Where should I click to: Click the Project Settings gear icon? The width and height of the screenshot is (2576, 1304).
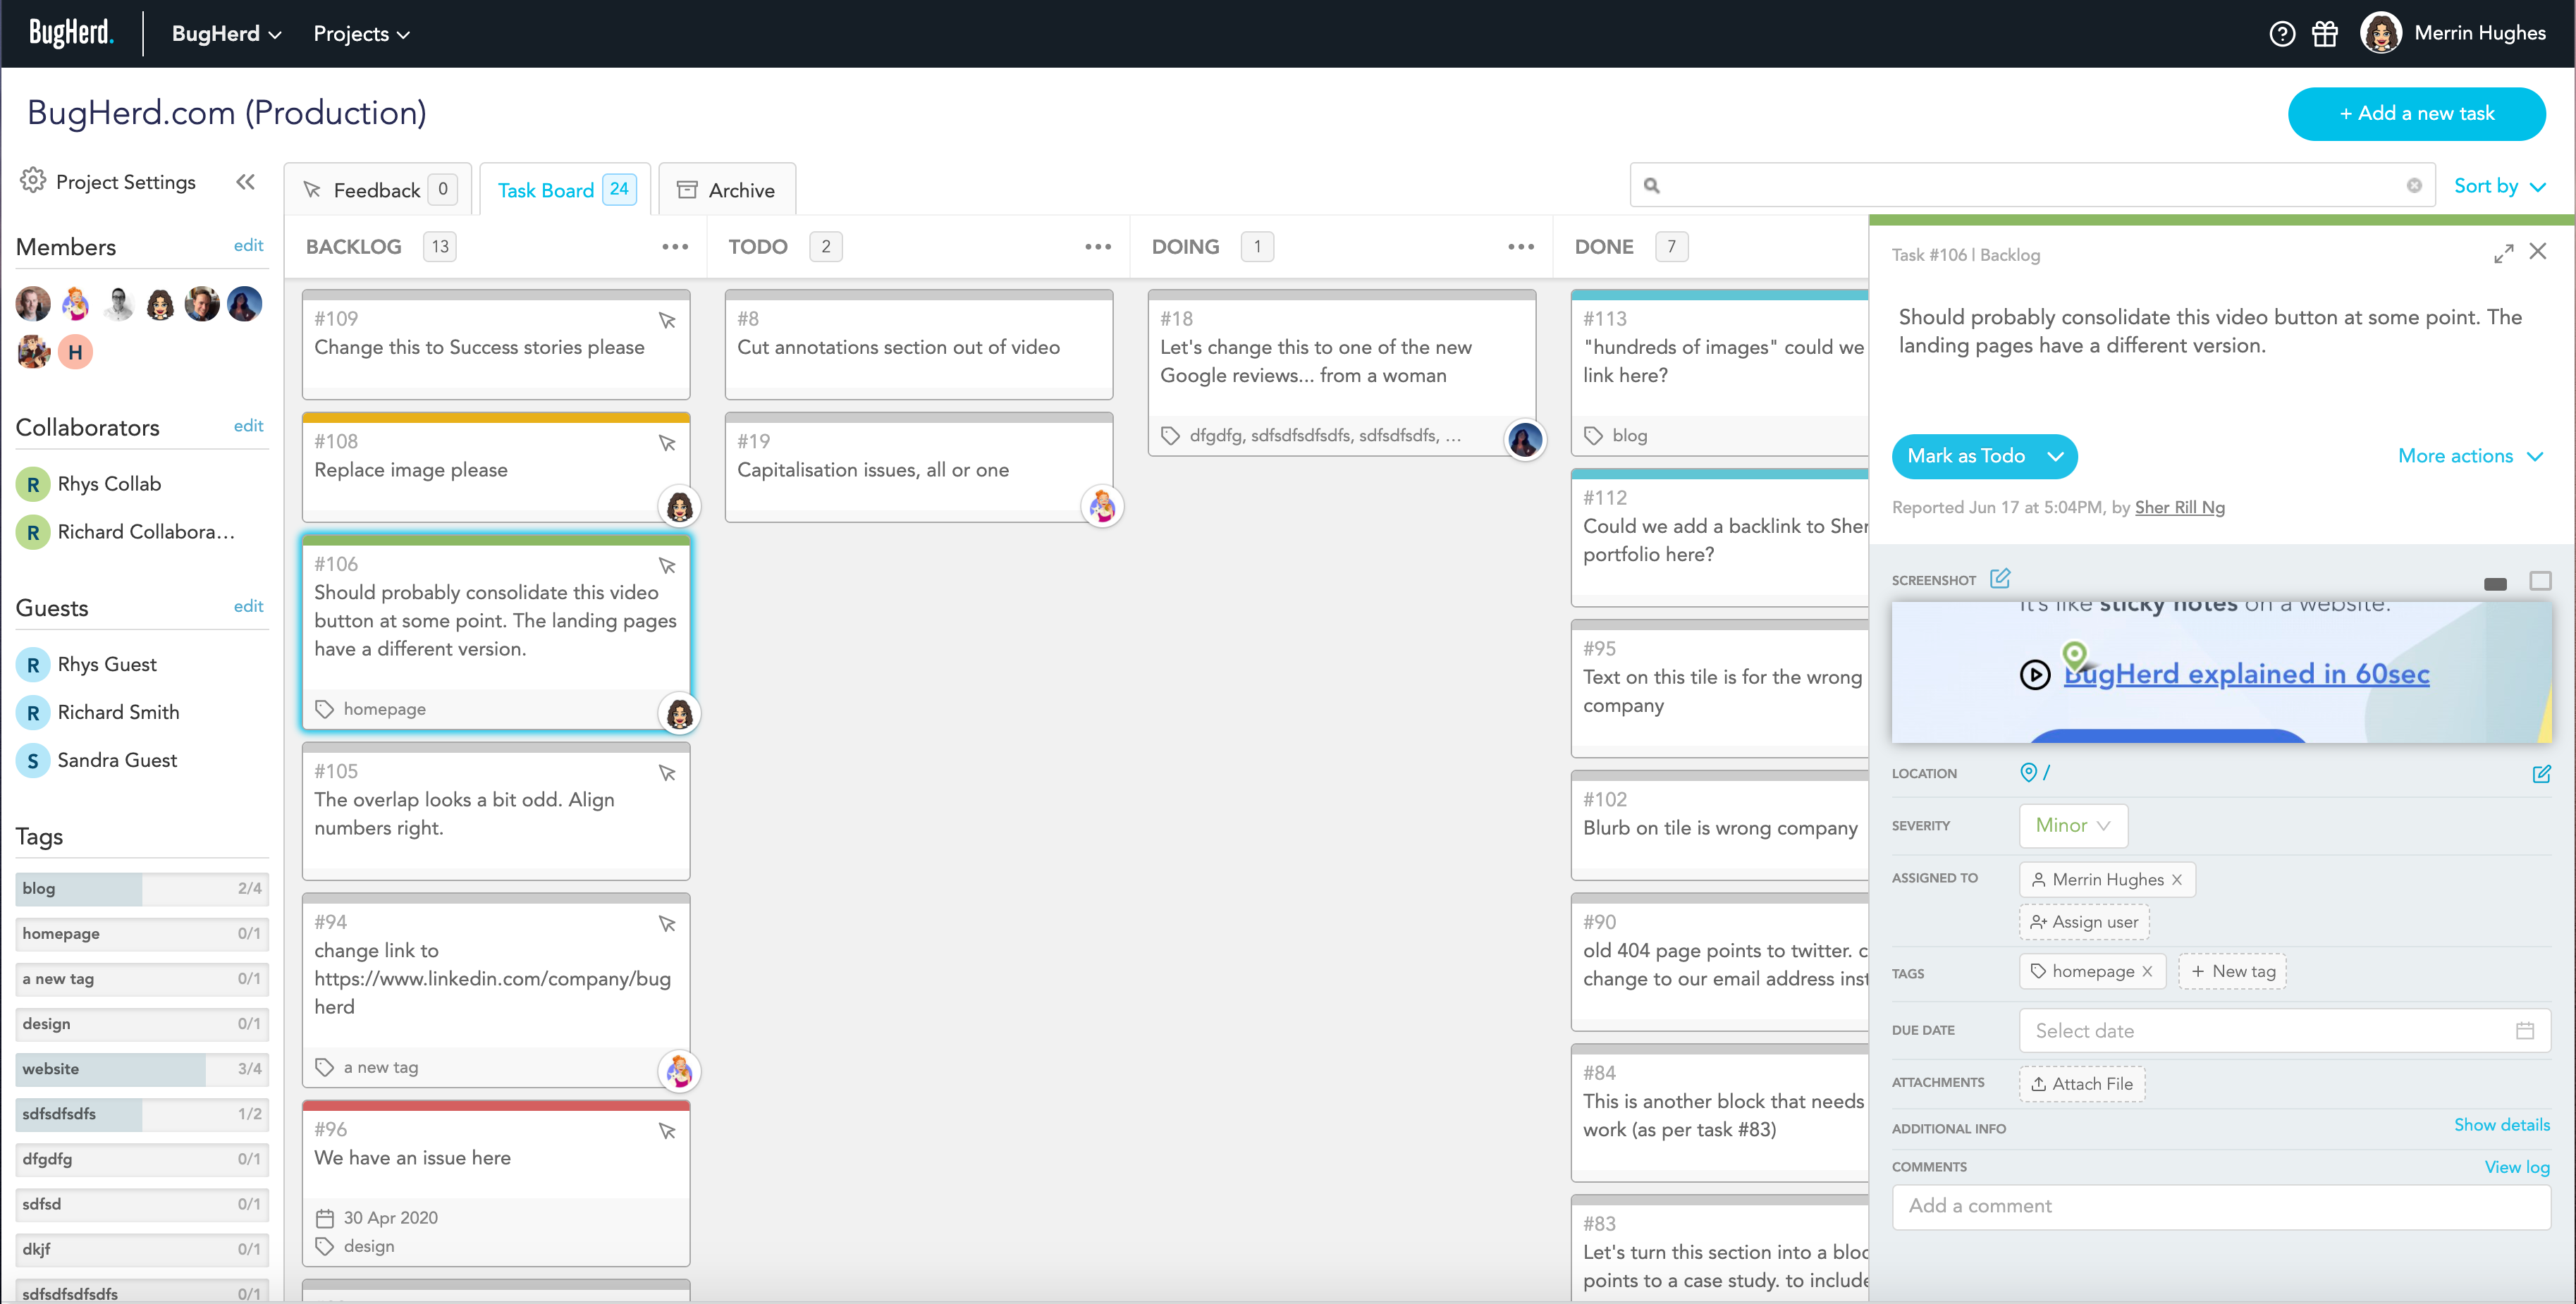33,181
